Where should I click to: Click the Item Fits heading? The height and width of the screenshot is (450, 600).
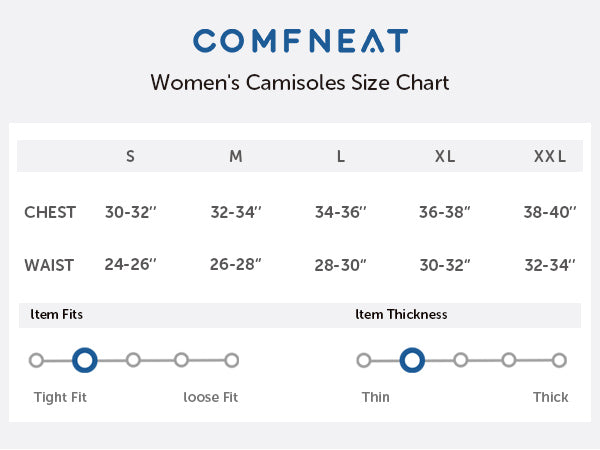pos(57,314)
